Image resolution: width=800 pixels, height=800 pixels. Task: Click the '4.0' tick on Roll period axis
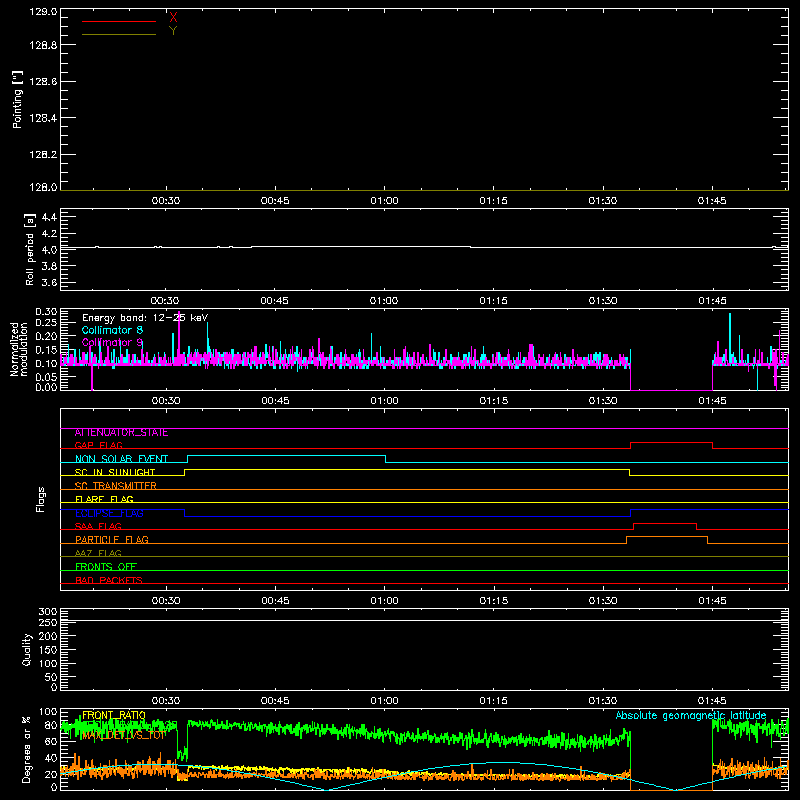tap(49, 250)
